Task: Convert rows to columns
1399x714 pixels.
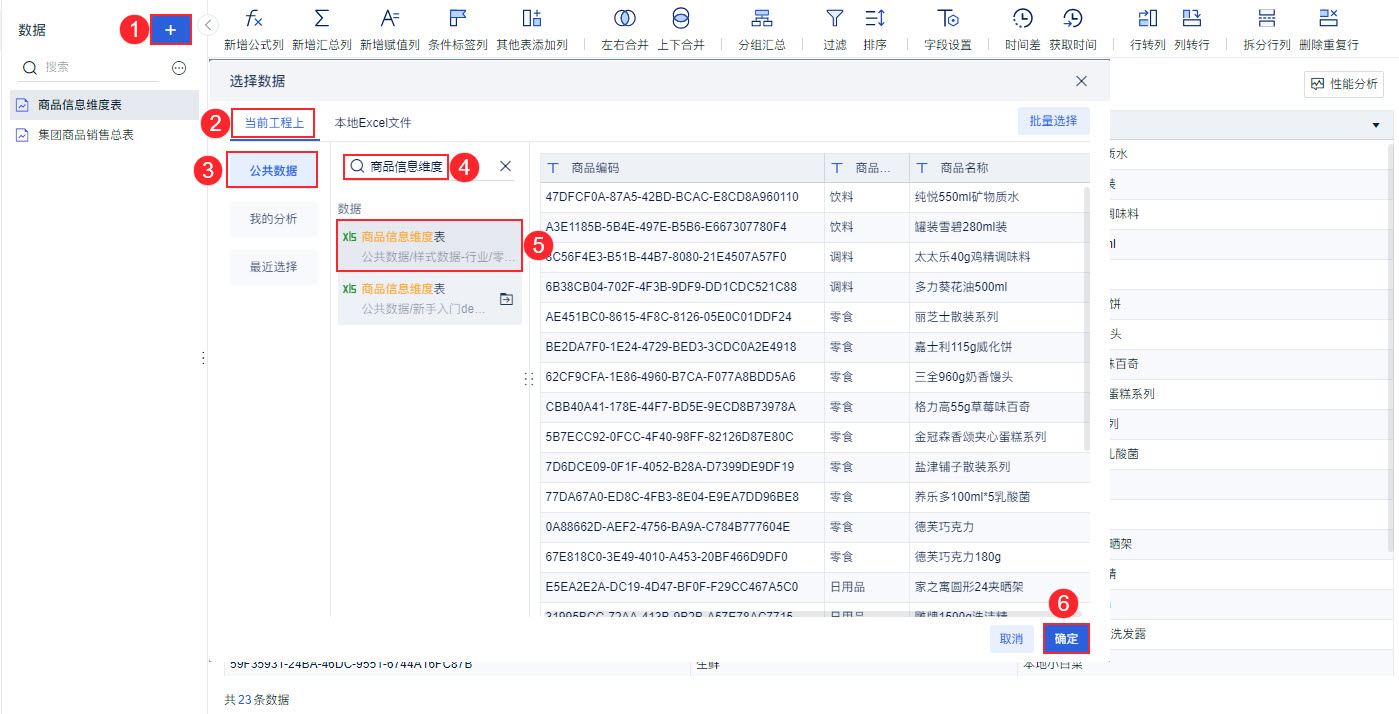Action: [x=1148, y=30]
